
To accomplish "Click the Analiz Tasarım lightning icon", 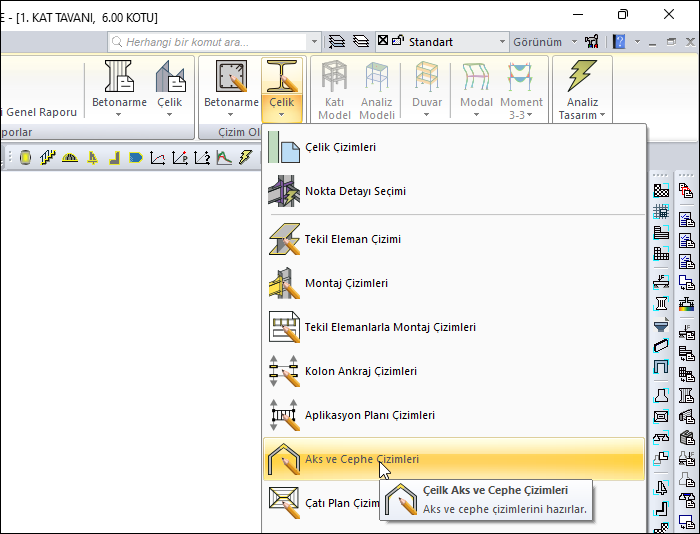I will [x=582, y=78].
